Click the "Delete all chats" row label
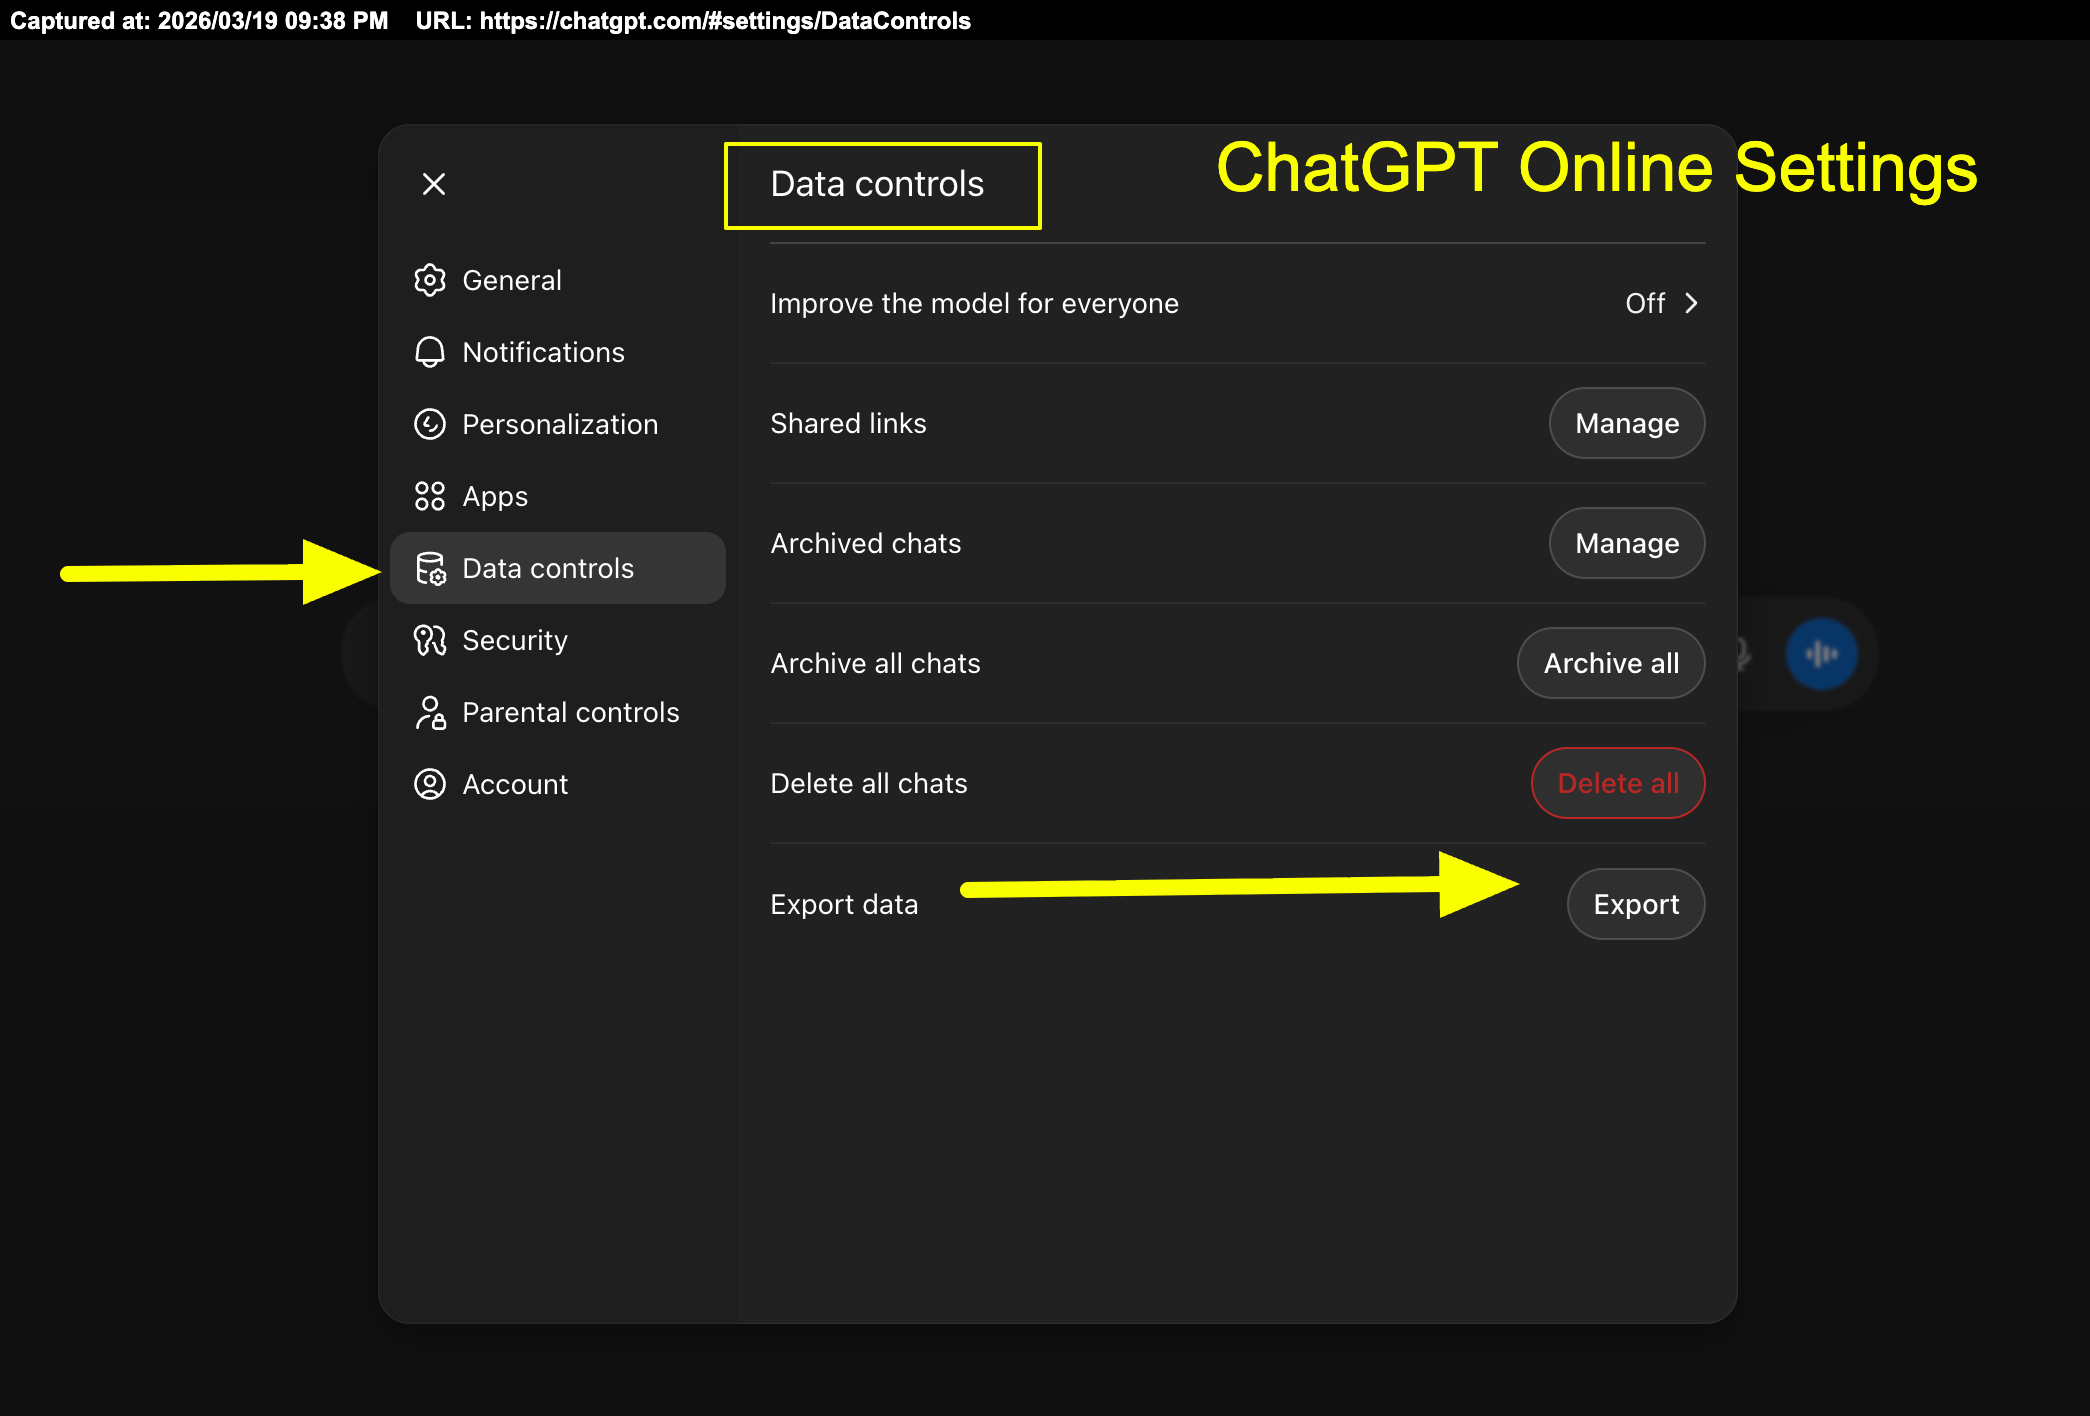Viewport: 2090px width, 1416px height. (x=869, y=783)
